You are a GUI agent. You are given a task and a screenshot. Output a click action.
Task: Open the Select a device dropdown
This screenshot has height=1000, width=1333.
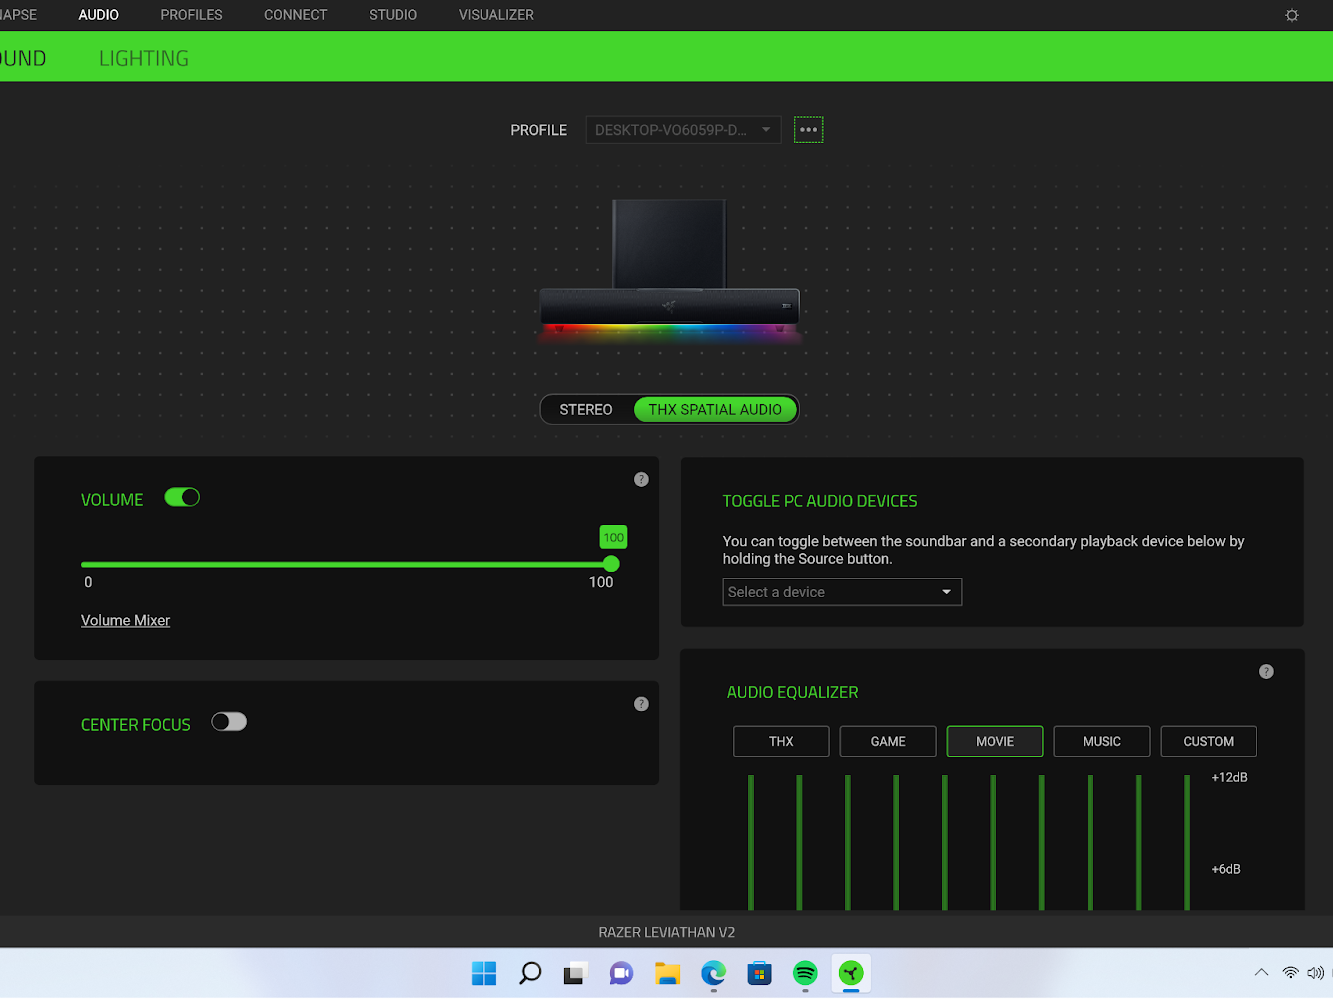tap(841, 592)
